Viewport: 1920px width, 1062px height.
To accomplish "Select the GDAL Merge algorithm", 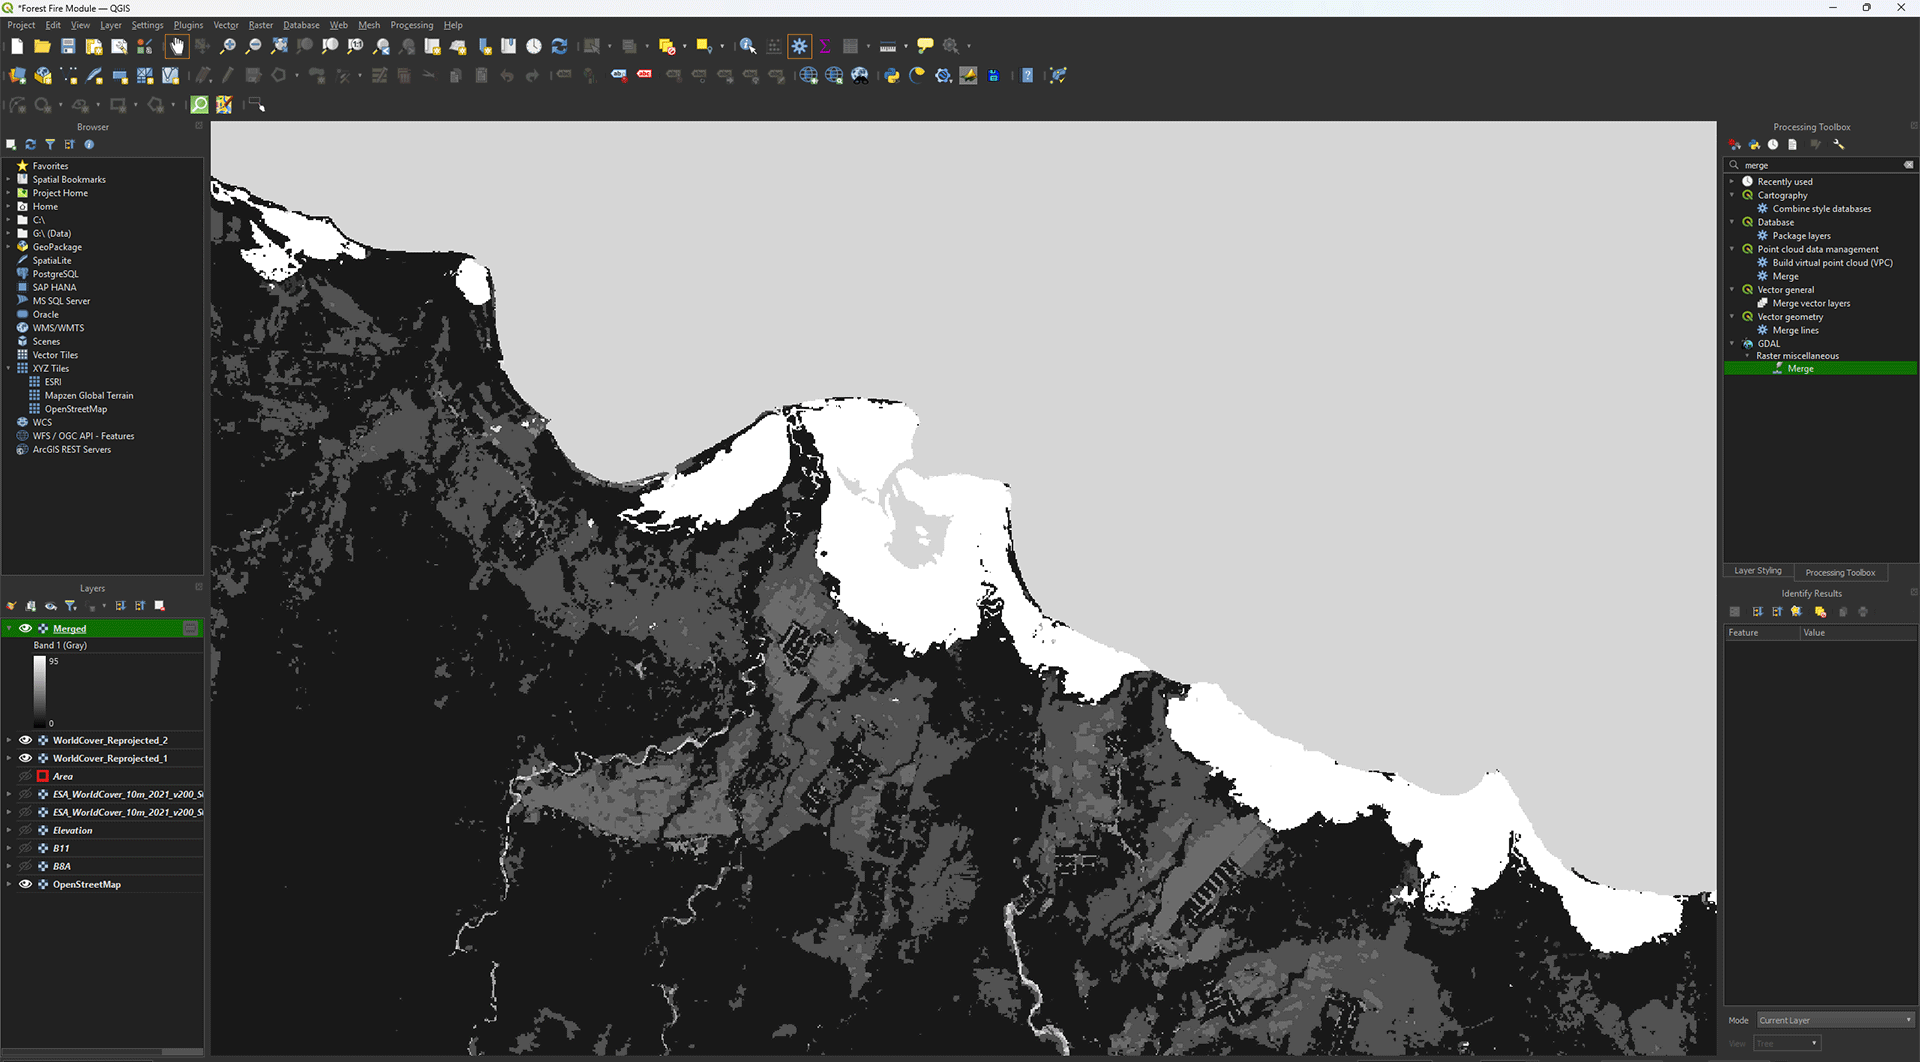I will [1800, 369].
